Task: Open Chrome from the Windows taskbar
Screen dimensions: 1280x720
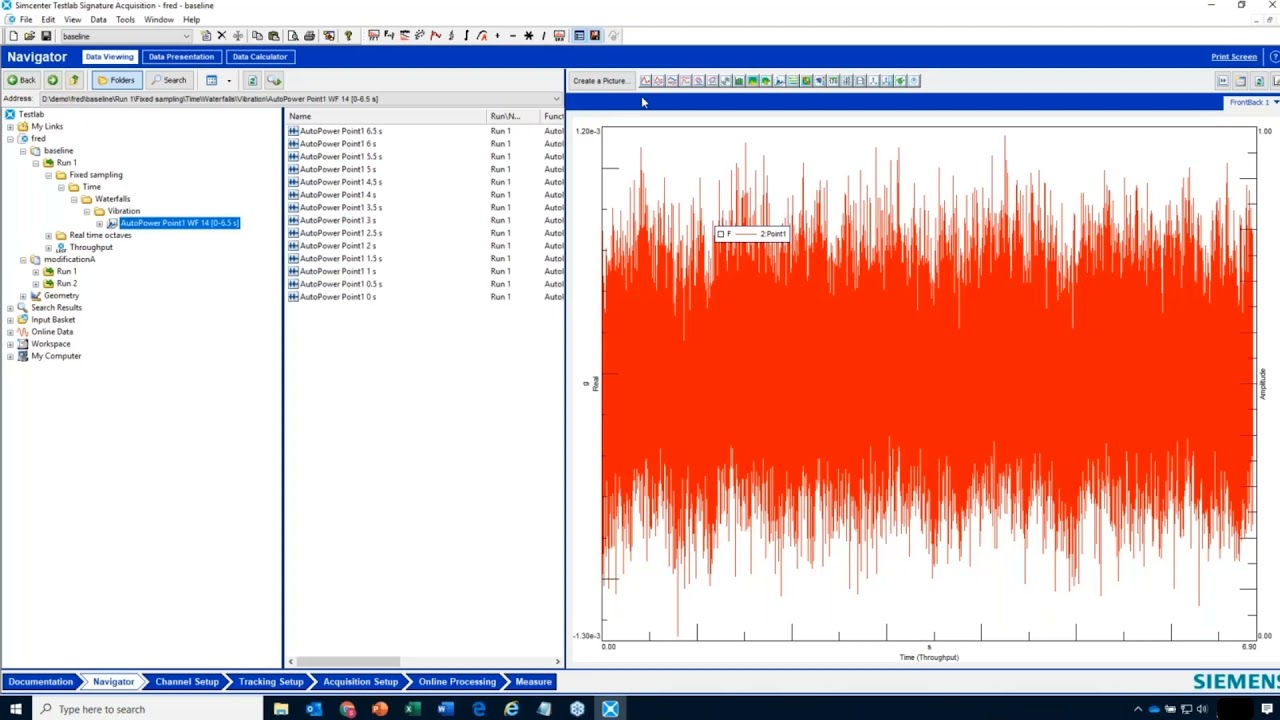Action: pos(347,709)
